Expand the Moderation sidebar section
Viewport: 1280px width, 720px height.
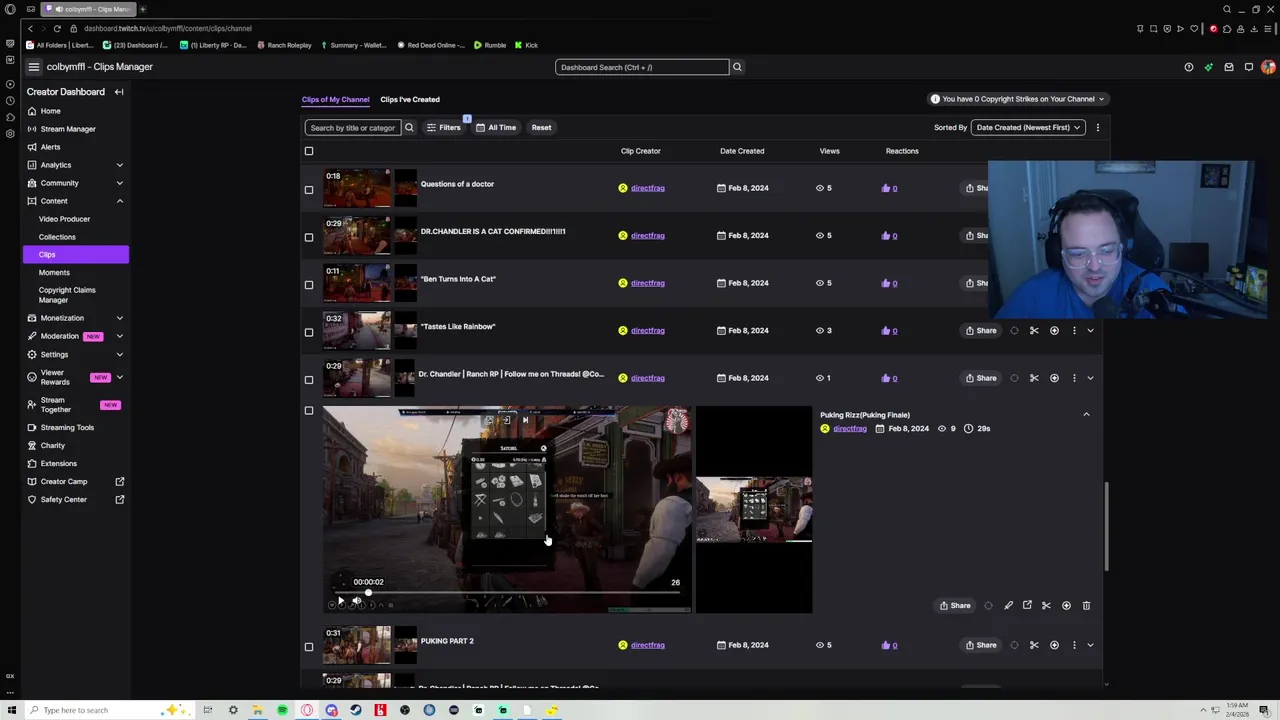[x=119, y=336]
